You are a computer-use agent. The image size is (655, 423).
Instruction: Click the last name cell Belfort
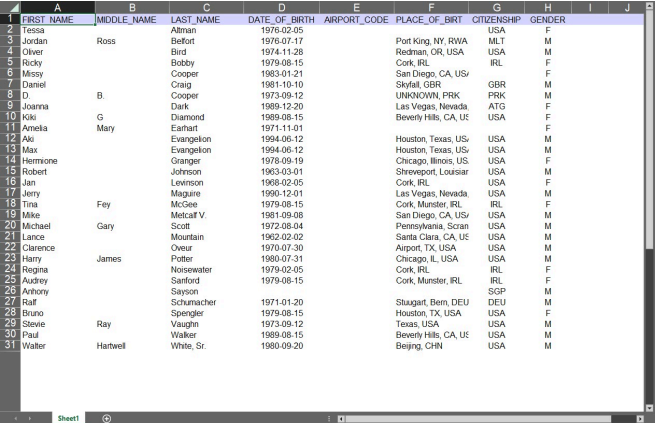[206, 41]
